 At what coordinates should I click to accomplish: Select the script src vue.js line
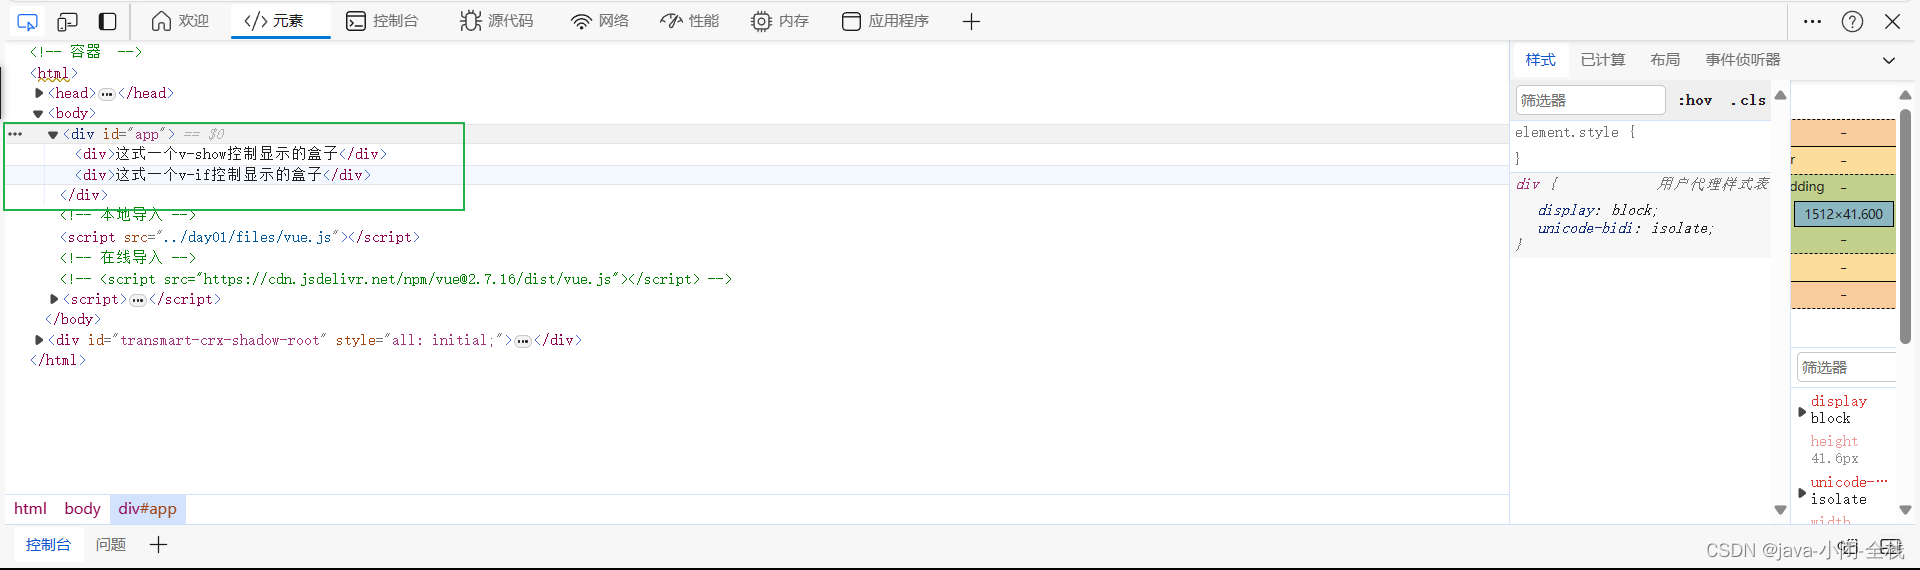240,237
